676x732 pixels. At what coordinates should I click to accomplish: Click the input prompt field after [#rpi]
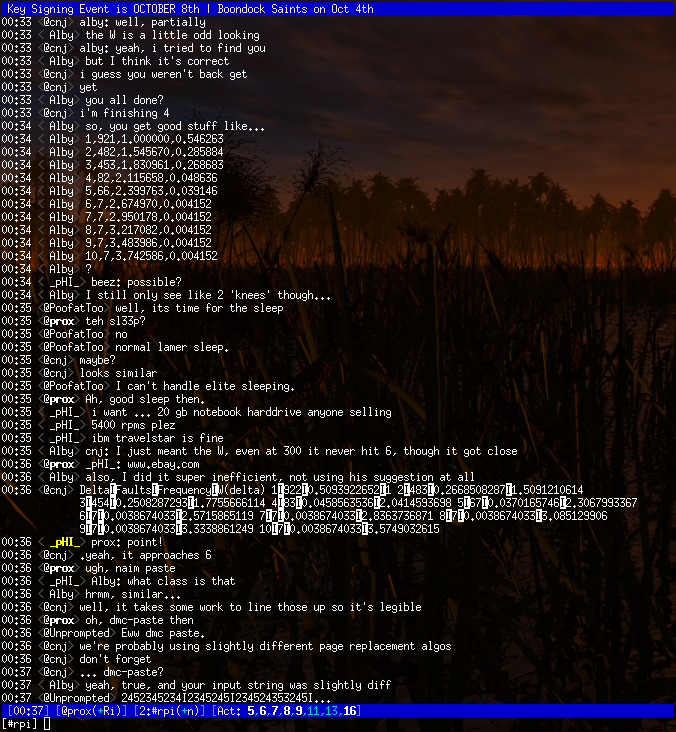tap(47, 724)
